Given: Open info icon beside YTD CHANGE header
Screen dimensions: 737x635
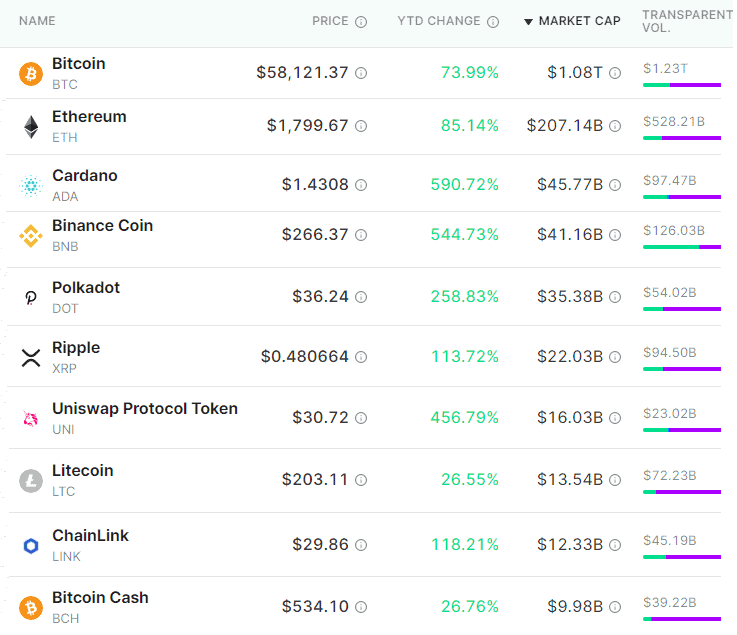Looking at the screenshot, I should pyautogui.click(x=493, y=22).
